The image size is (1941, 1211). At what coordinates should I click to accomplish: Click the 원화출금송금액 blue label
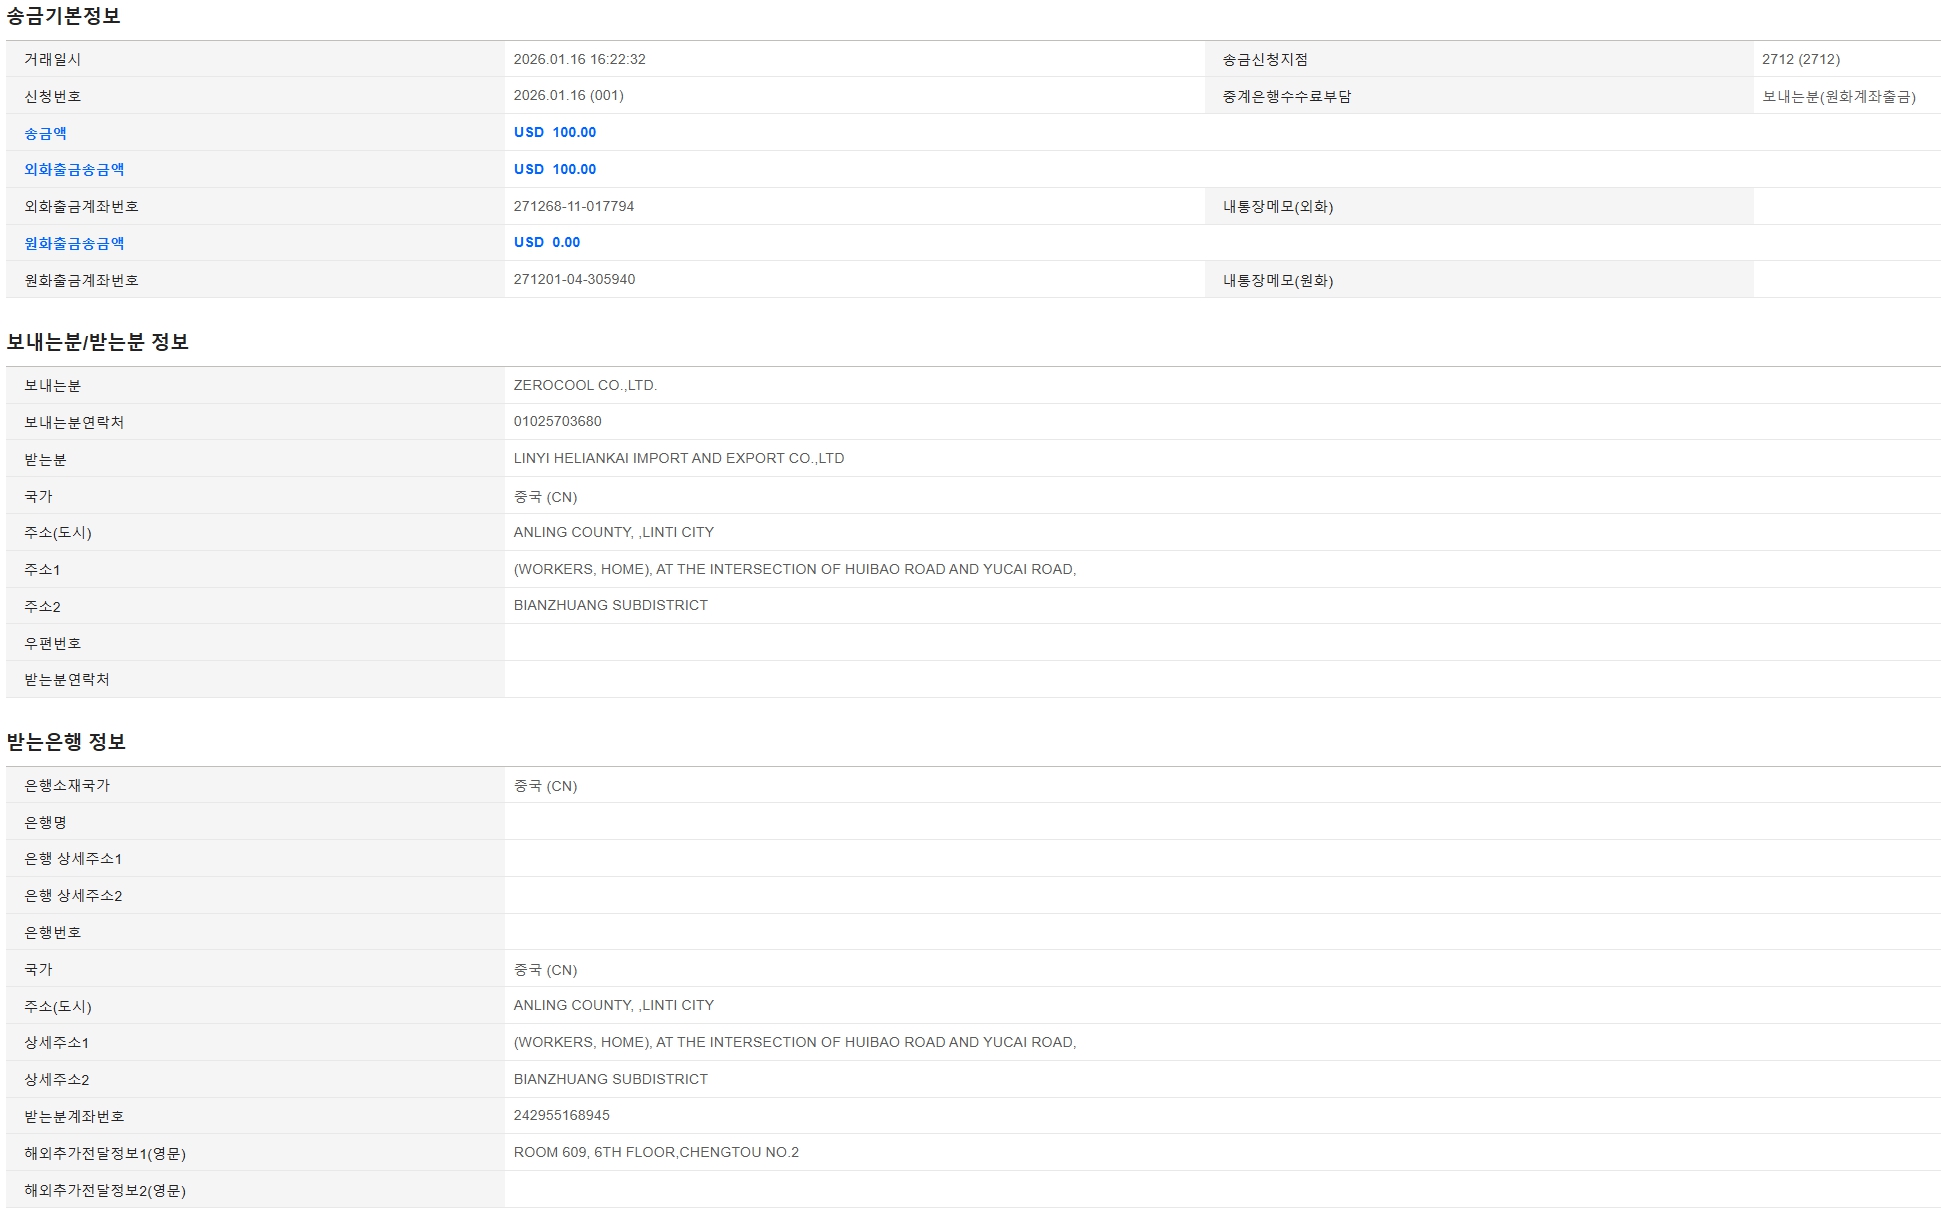(x=74, y=243)
